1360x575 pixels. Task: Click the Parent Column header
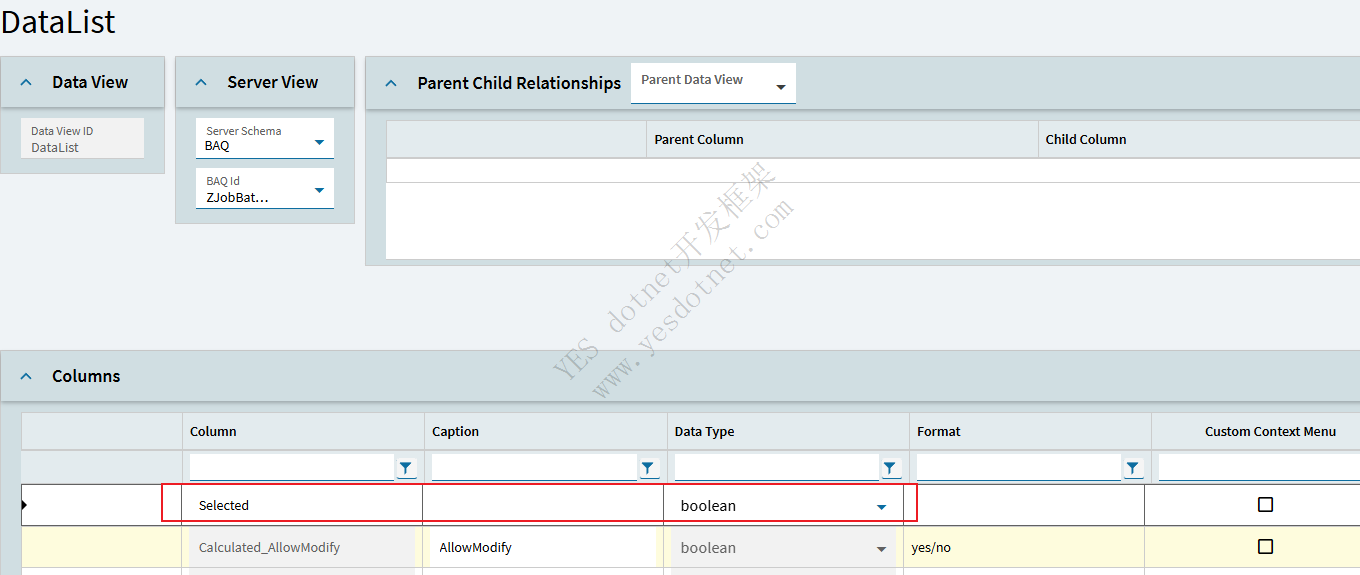click(699, 140)
